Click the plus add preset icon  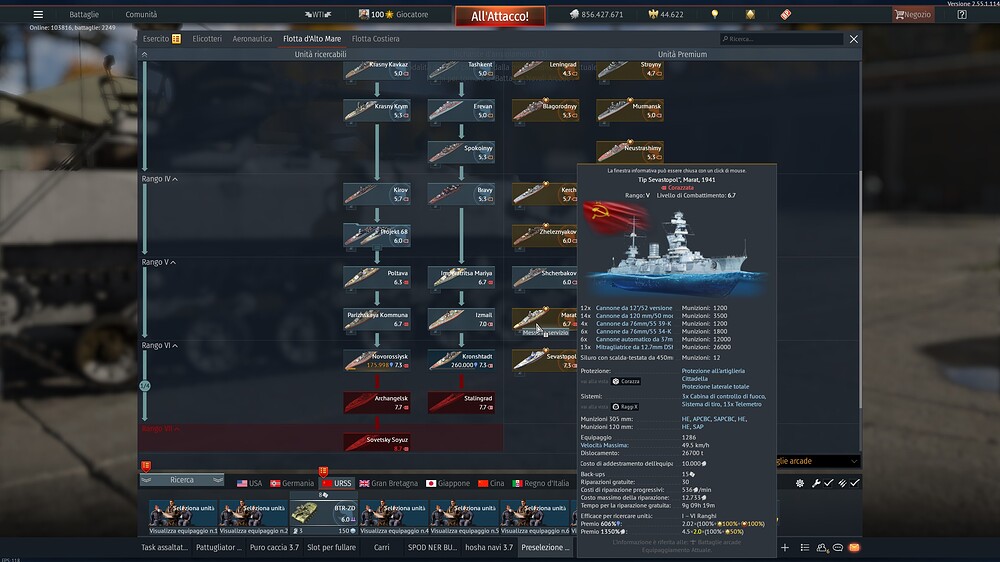coord(785,547)
